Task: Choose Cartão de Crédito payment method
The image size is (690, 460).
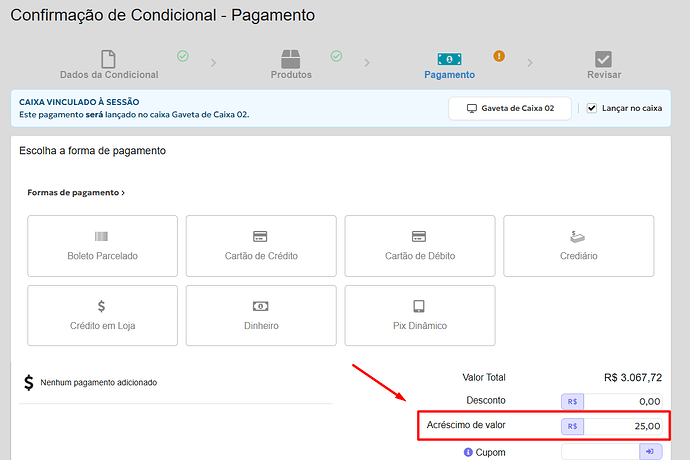Action: [261, 246]
